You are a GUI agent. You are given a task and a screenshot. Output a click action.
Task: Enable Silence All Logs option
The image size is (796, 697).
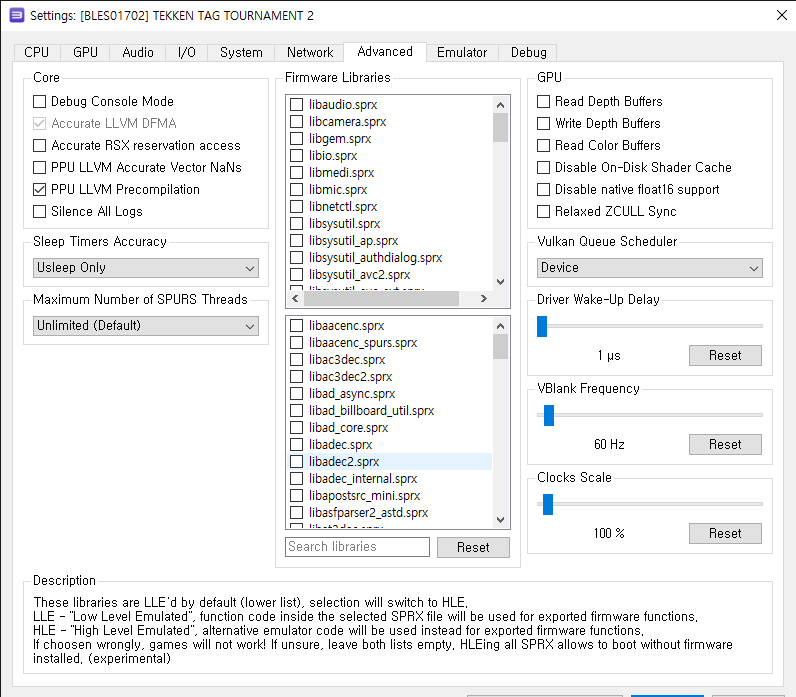coord(40,211)
